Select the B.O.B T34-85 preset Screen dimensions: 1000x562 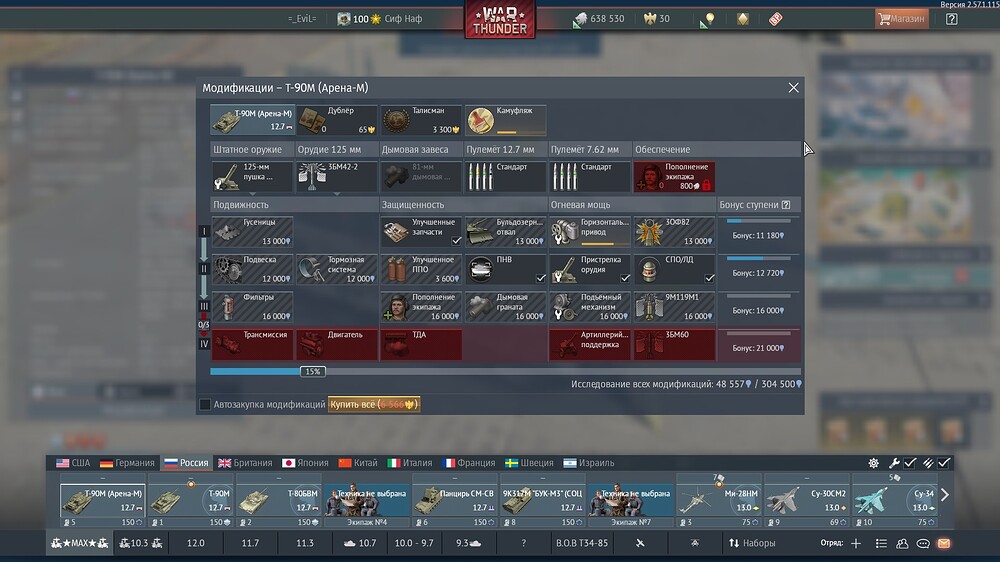pyautogui.click(x=582, y=544)
